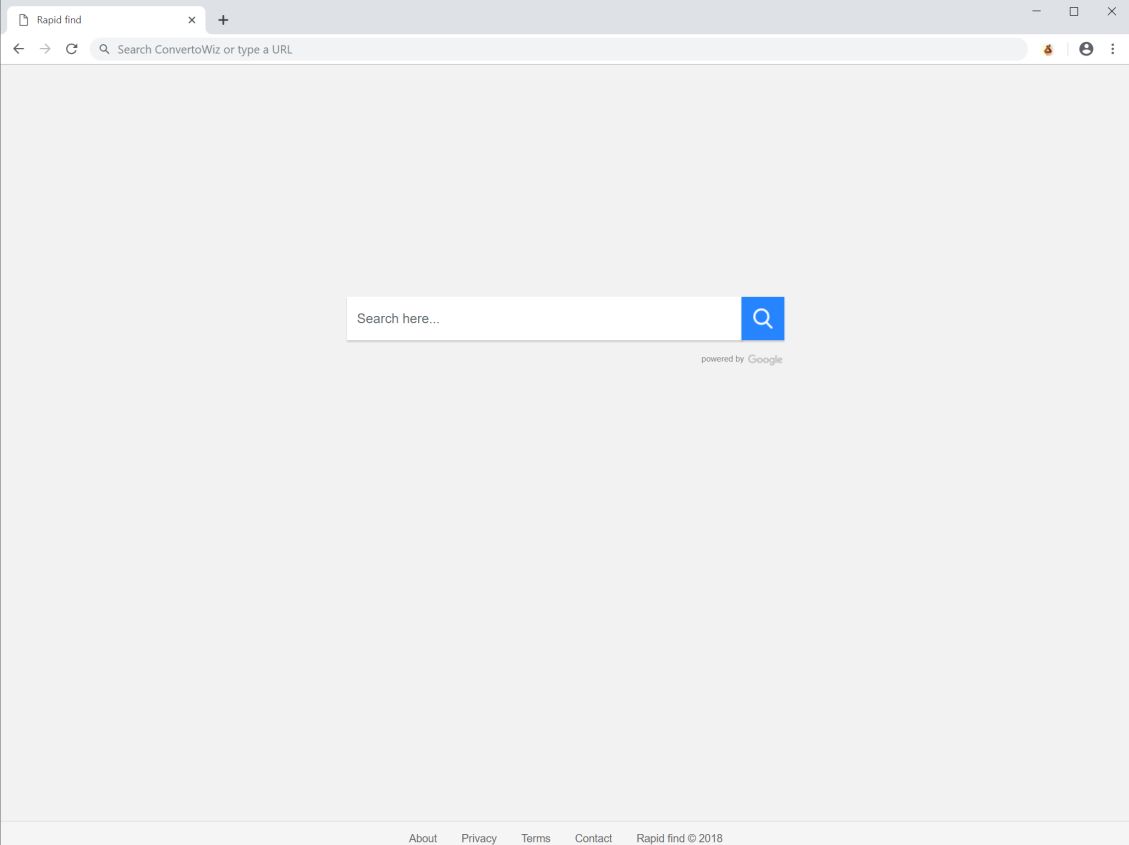Click the 'Rapid find © 2018' text

click(679, 838)
